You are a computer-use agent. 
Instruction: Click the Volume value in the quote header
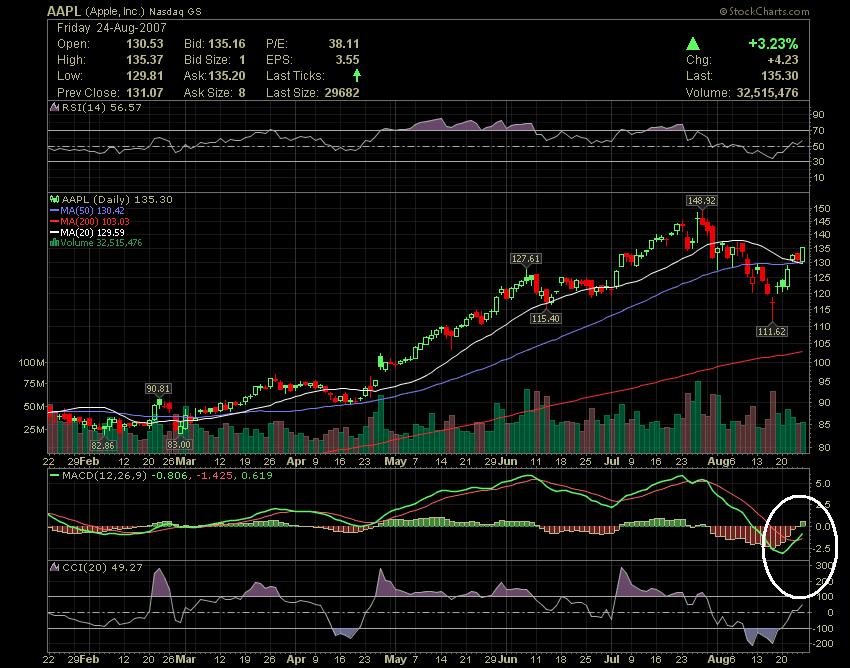pyautogui.click(x=767, y=93)
